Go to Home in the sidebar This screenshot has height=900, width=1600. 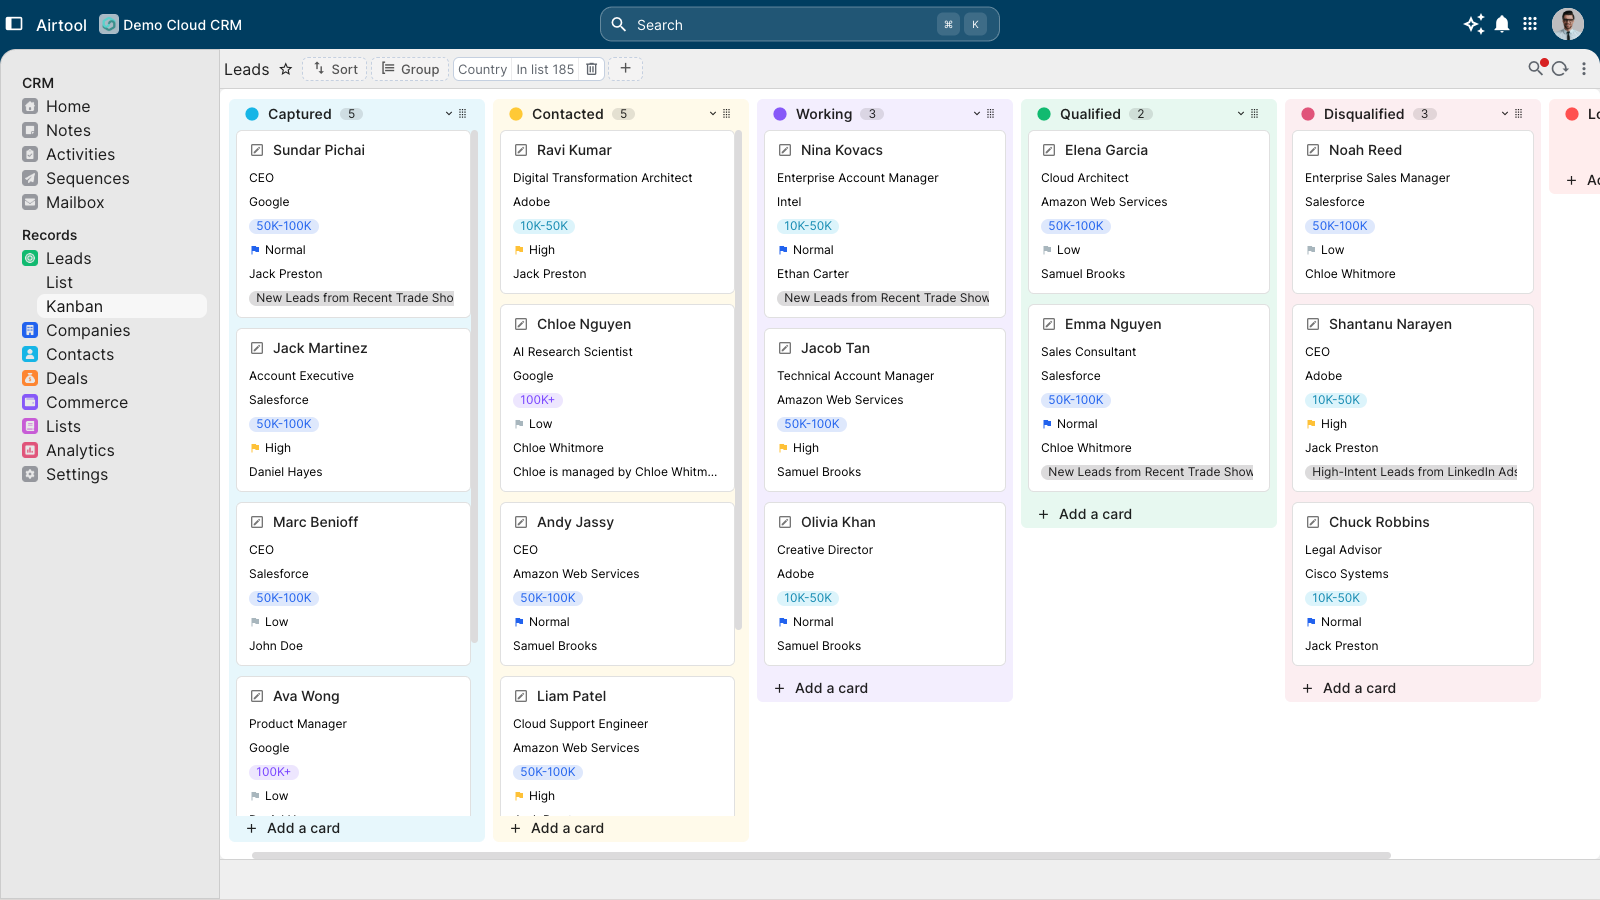68,106
